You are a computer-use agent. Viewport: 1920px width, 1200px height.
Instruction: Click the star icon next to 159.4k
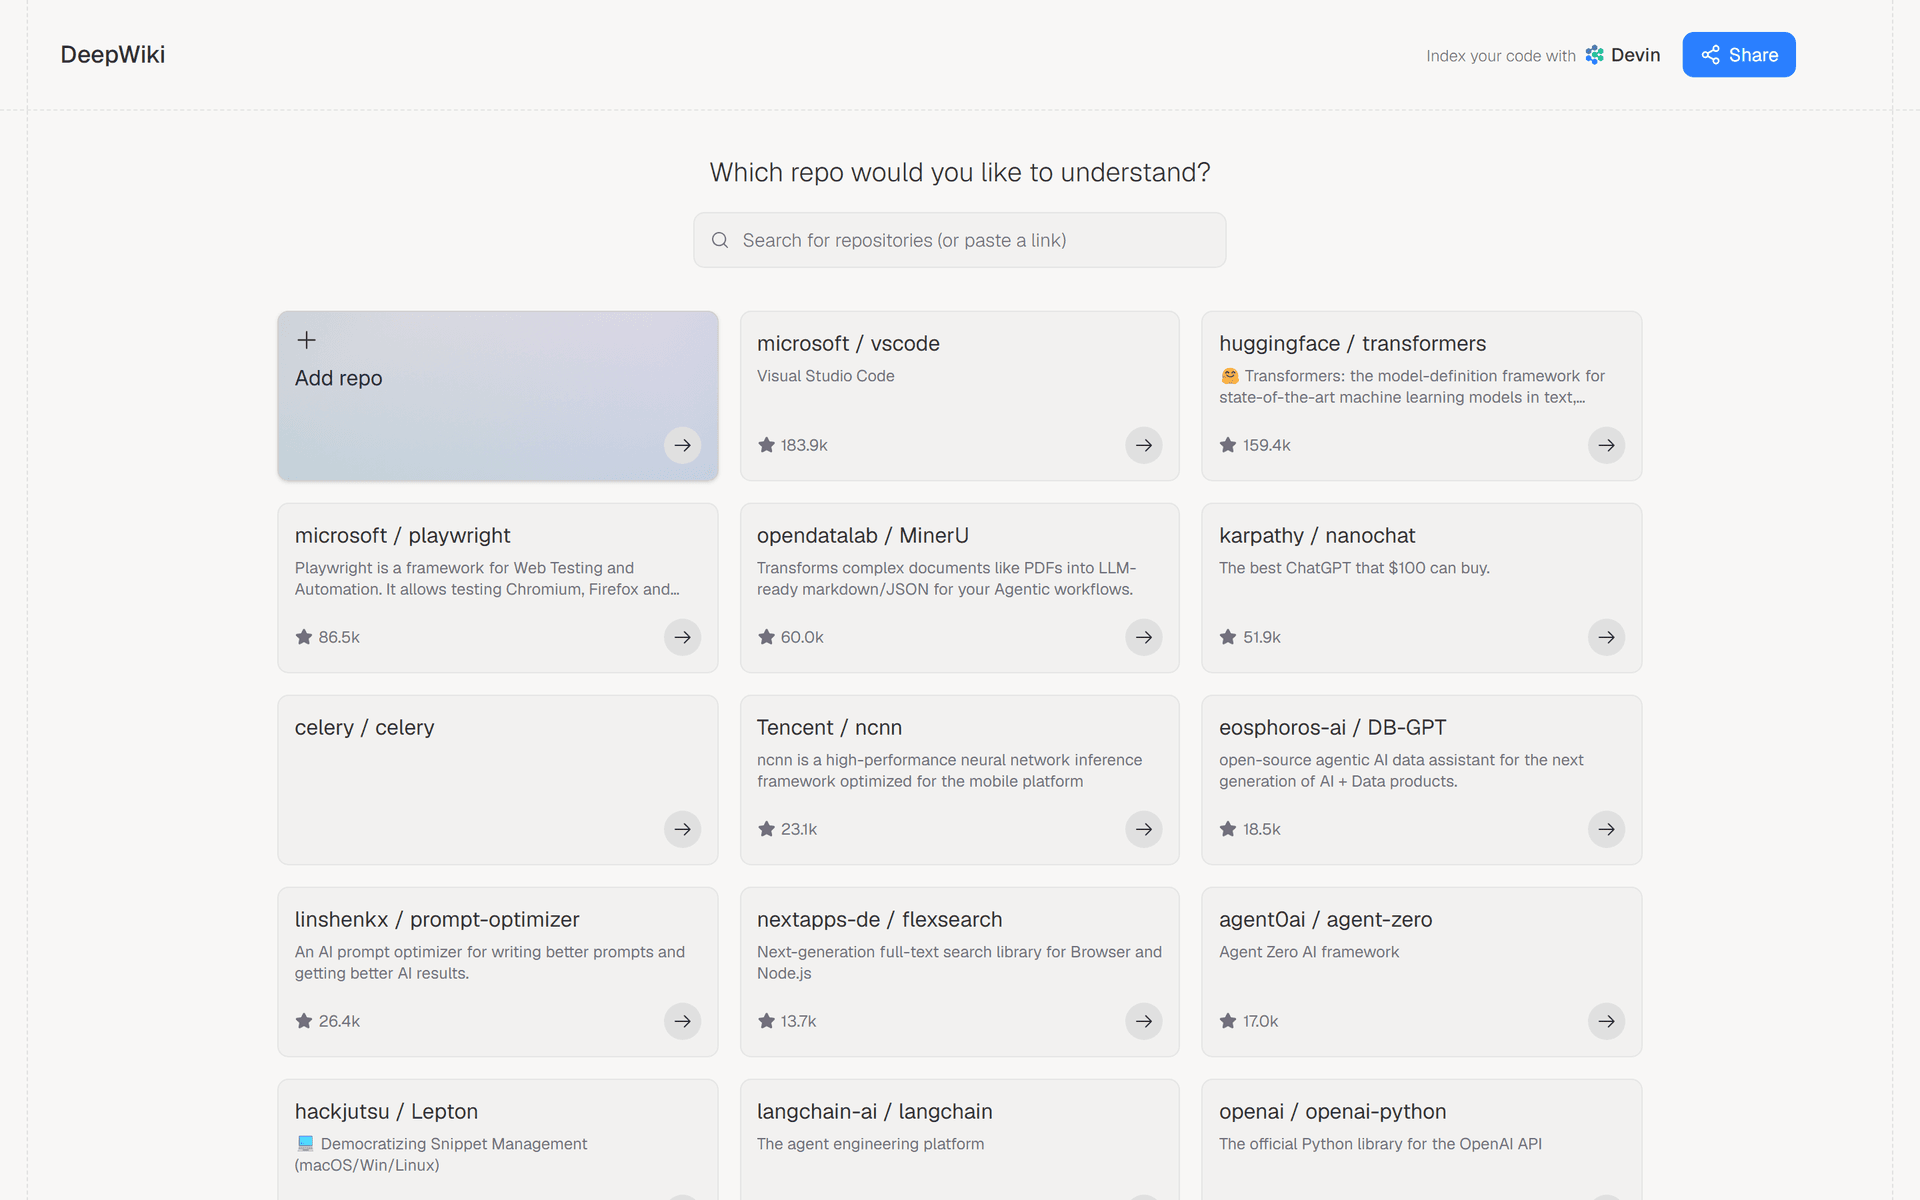(1228, 445)
